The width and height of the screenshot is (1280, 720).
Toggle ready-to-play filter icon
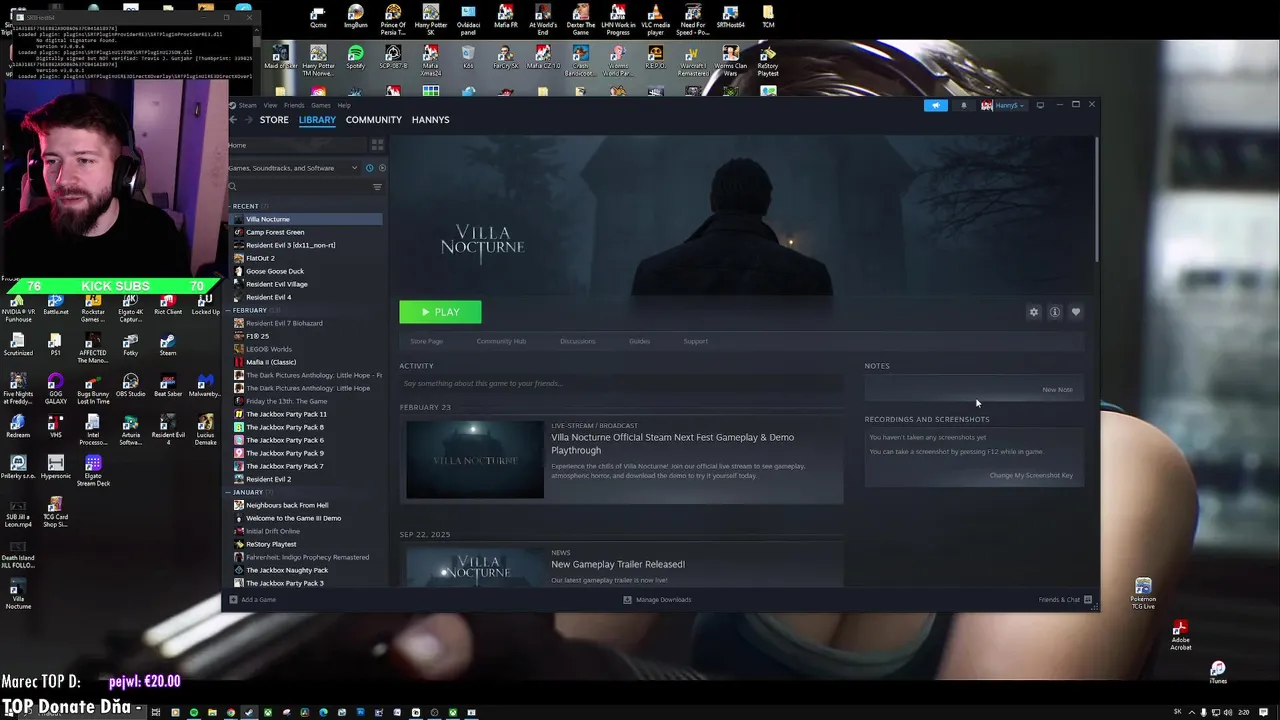click(381, 168)
